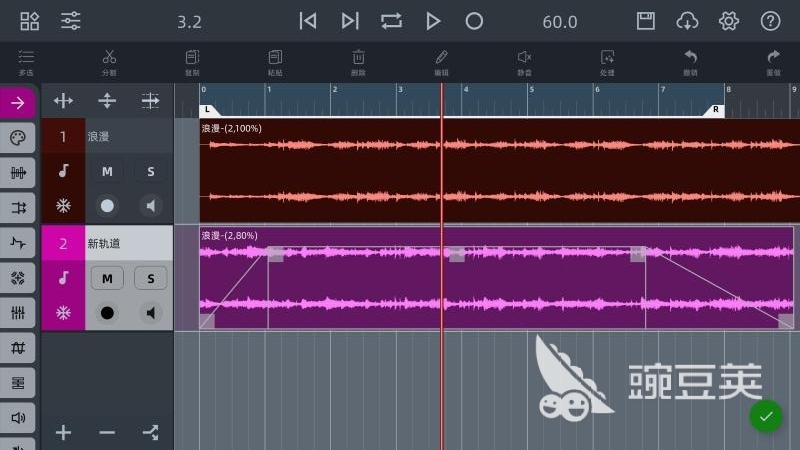The height and width of the screenshot is (450, 800).
Task: Freeze track 1 with snowflake icon
Action: coord(63,206)
